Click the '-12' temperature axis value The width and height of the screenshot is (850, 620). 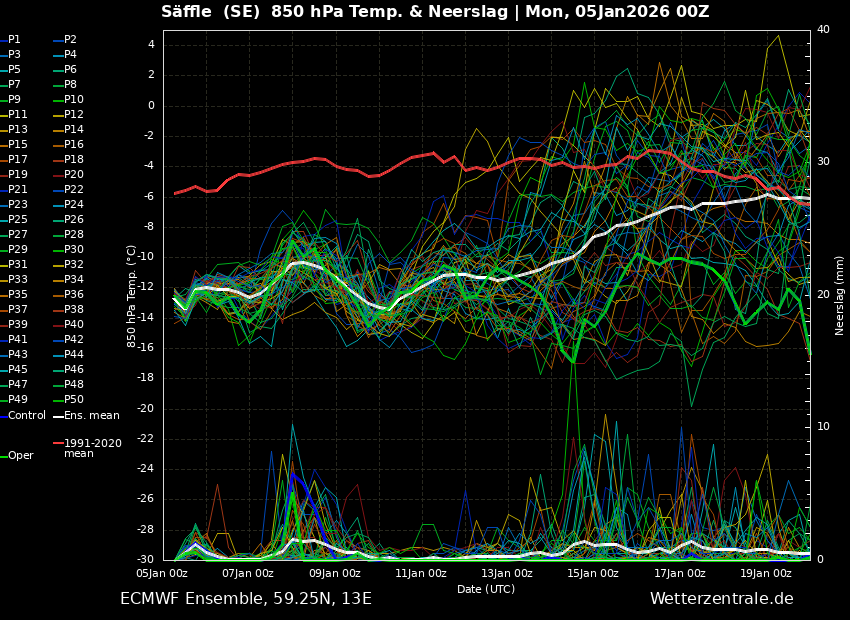click(x=146, y=287)
